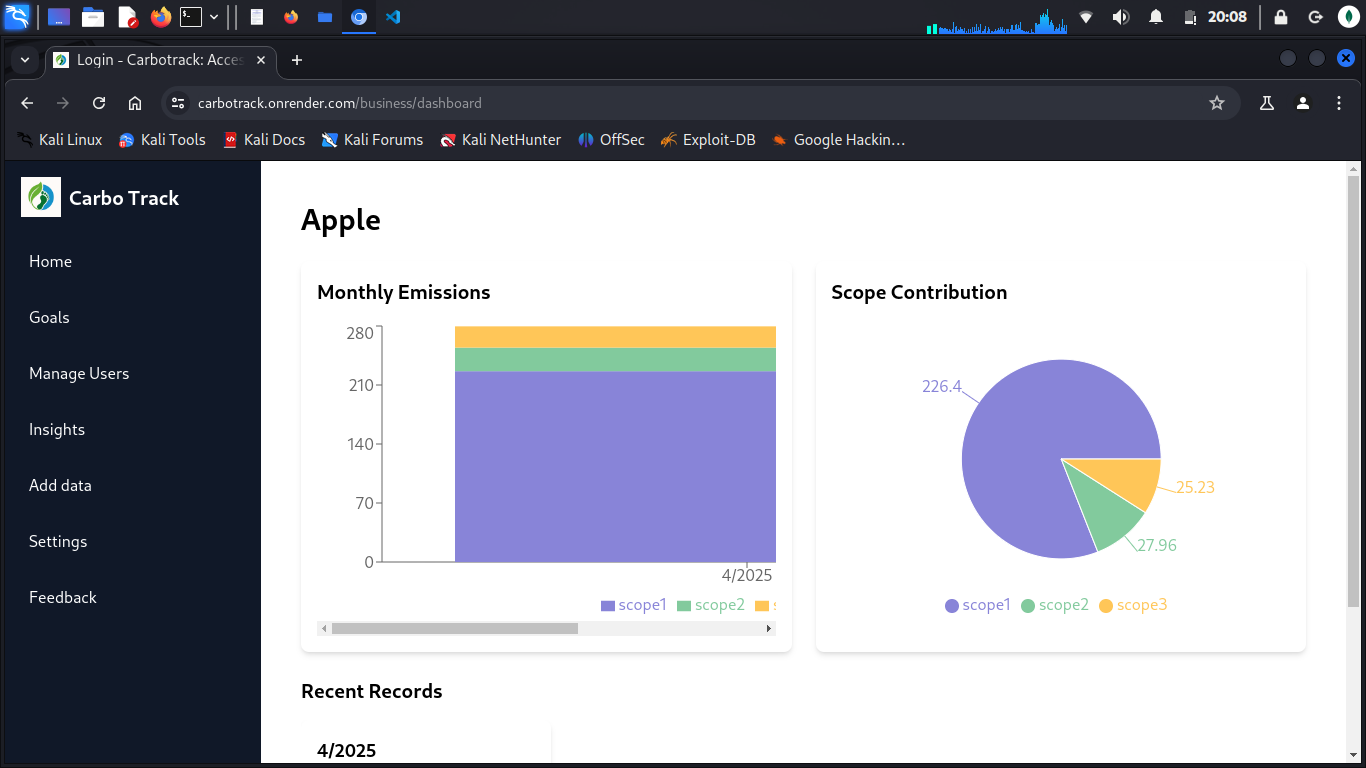Open the Chrome Labs flask icon
Image resolution: width=1366 pixels, height=768 pixels.
[1267, 103]
